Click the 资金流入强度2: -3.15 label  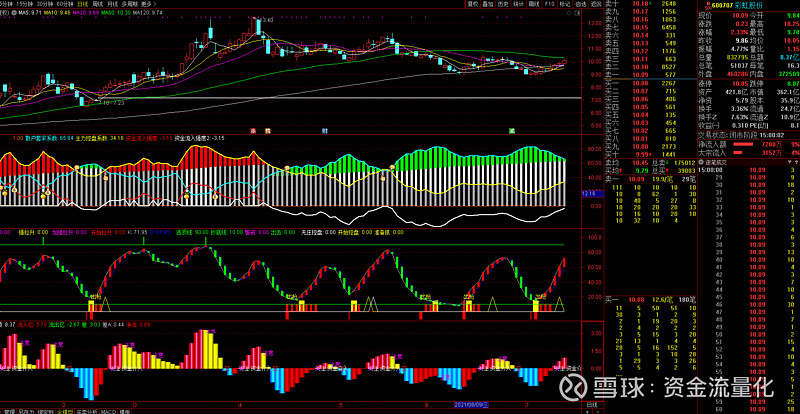pos(200,138)
